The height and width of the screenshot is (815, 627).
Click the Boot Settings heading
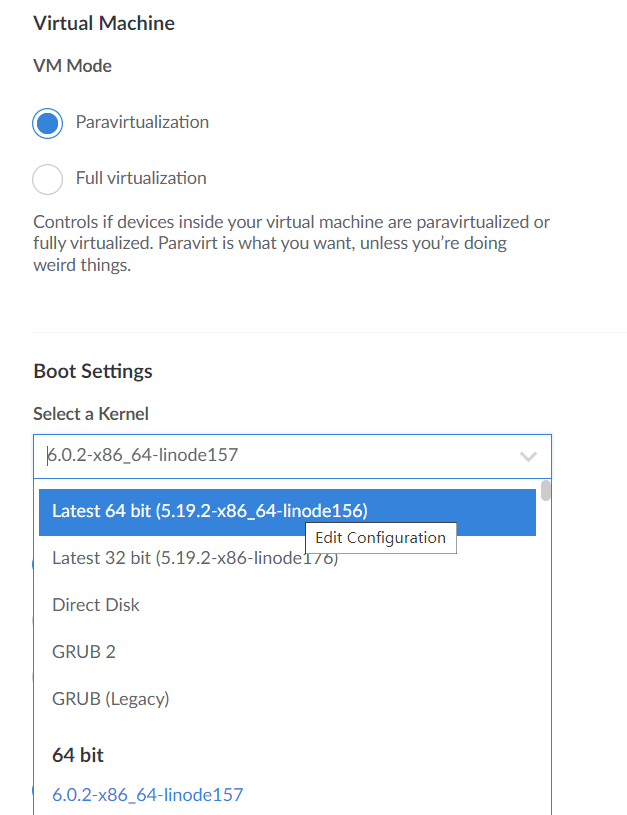tap(93, 371)
